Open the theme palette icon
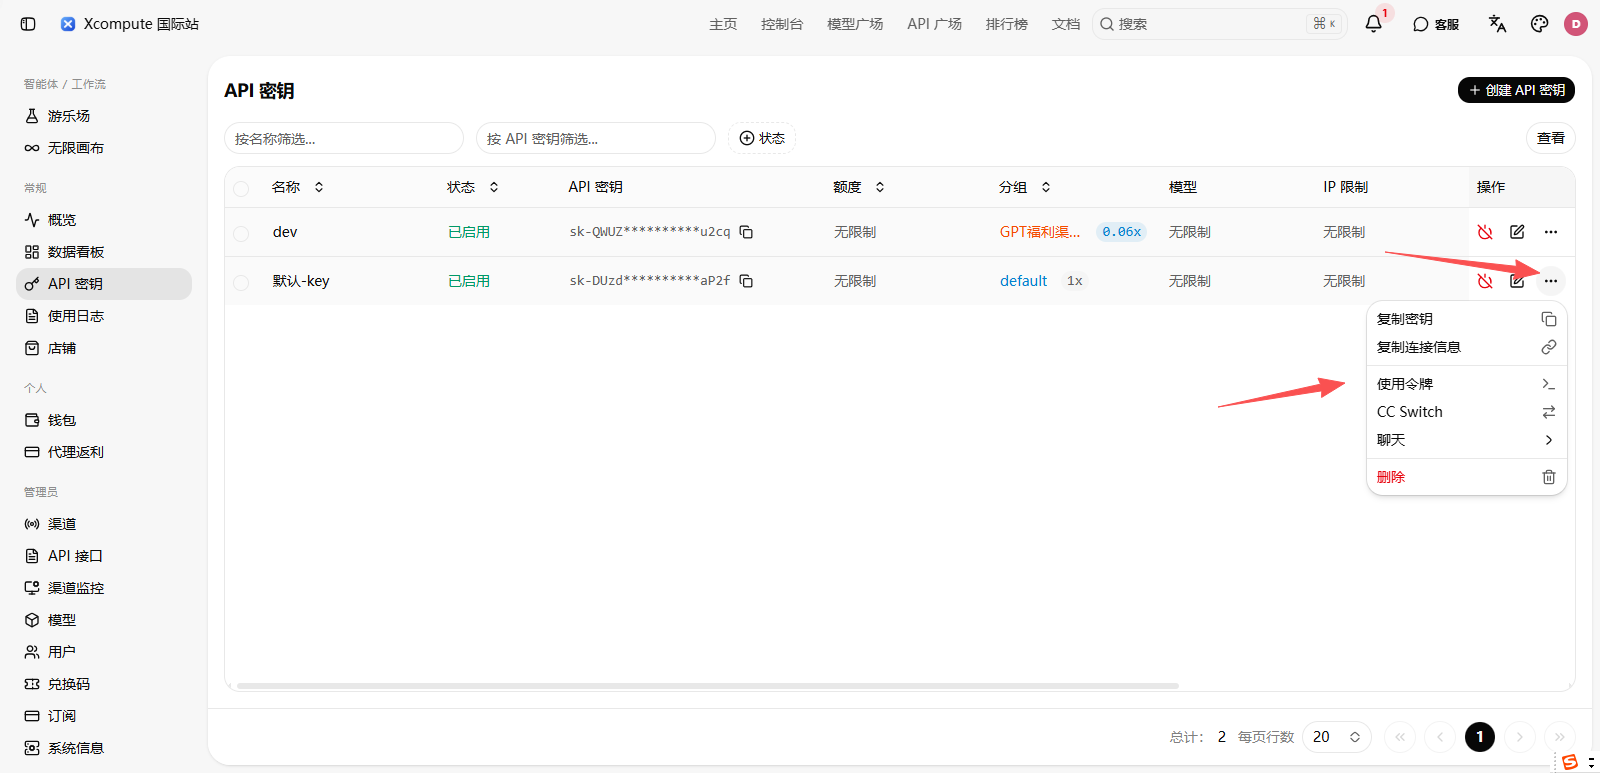 (1539, 24)
